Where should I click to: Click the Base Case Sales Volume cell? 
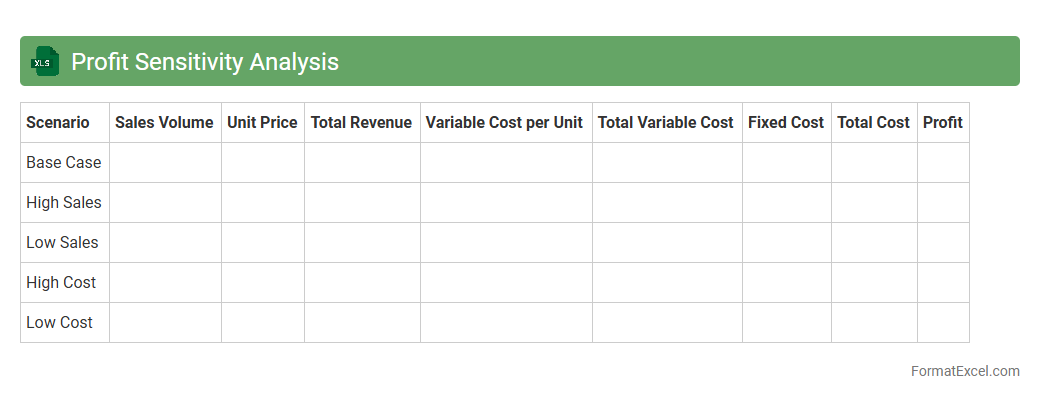point(165,162)
